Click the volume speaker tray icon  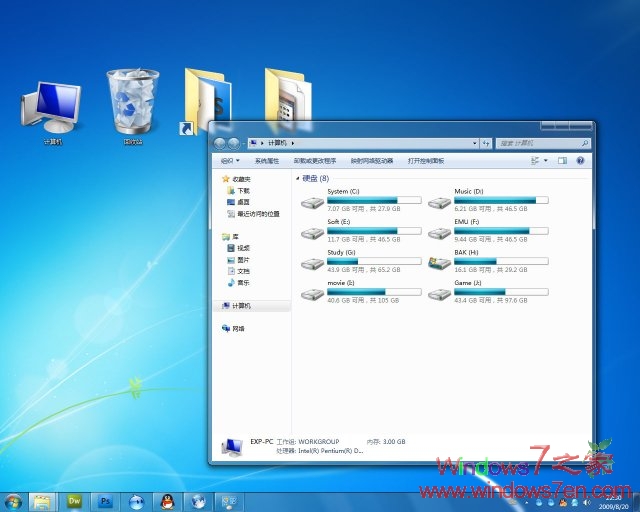pyautogui.click(x=587, y=502)
